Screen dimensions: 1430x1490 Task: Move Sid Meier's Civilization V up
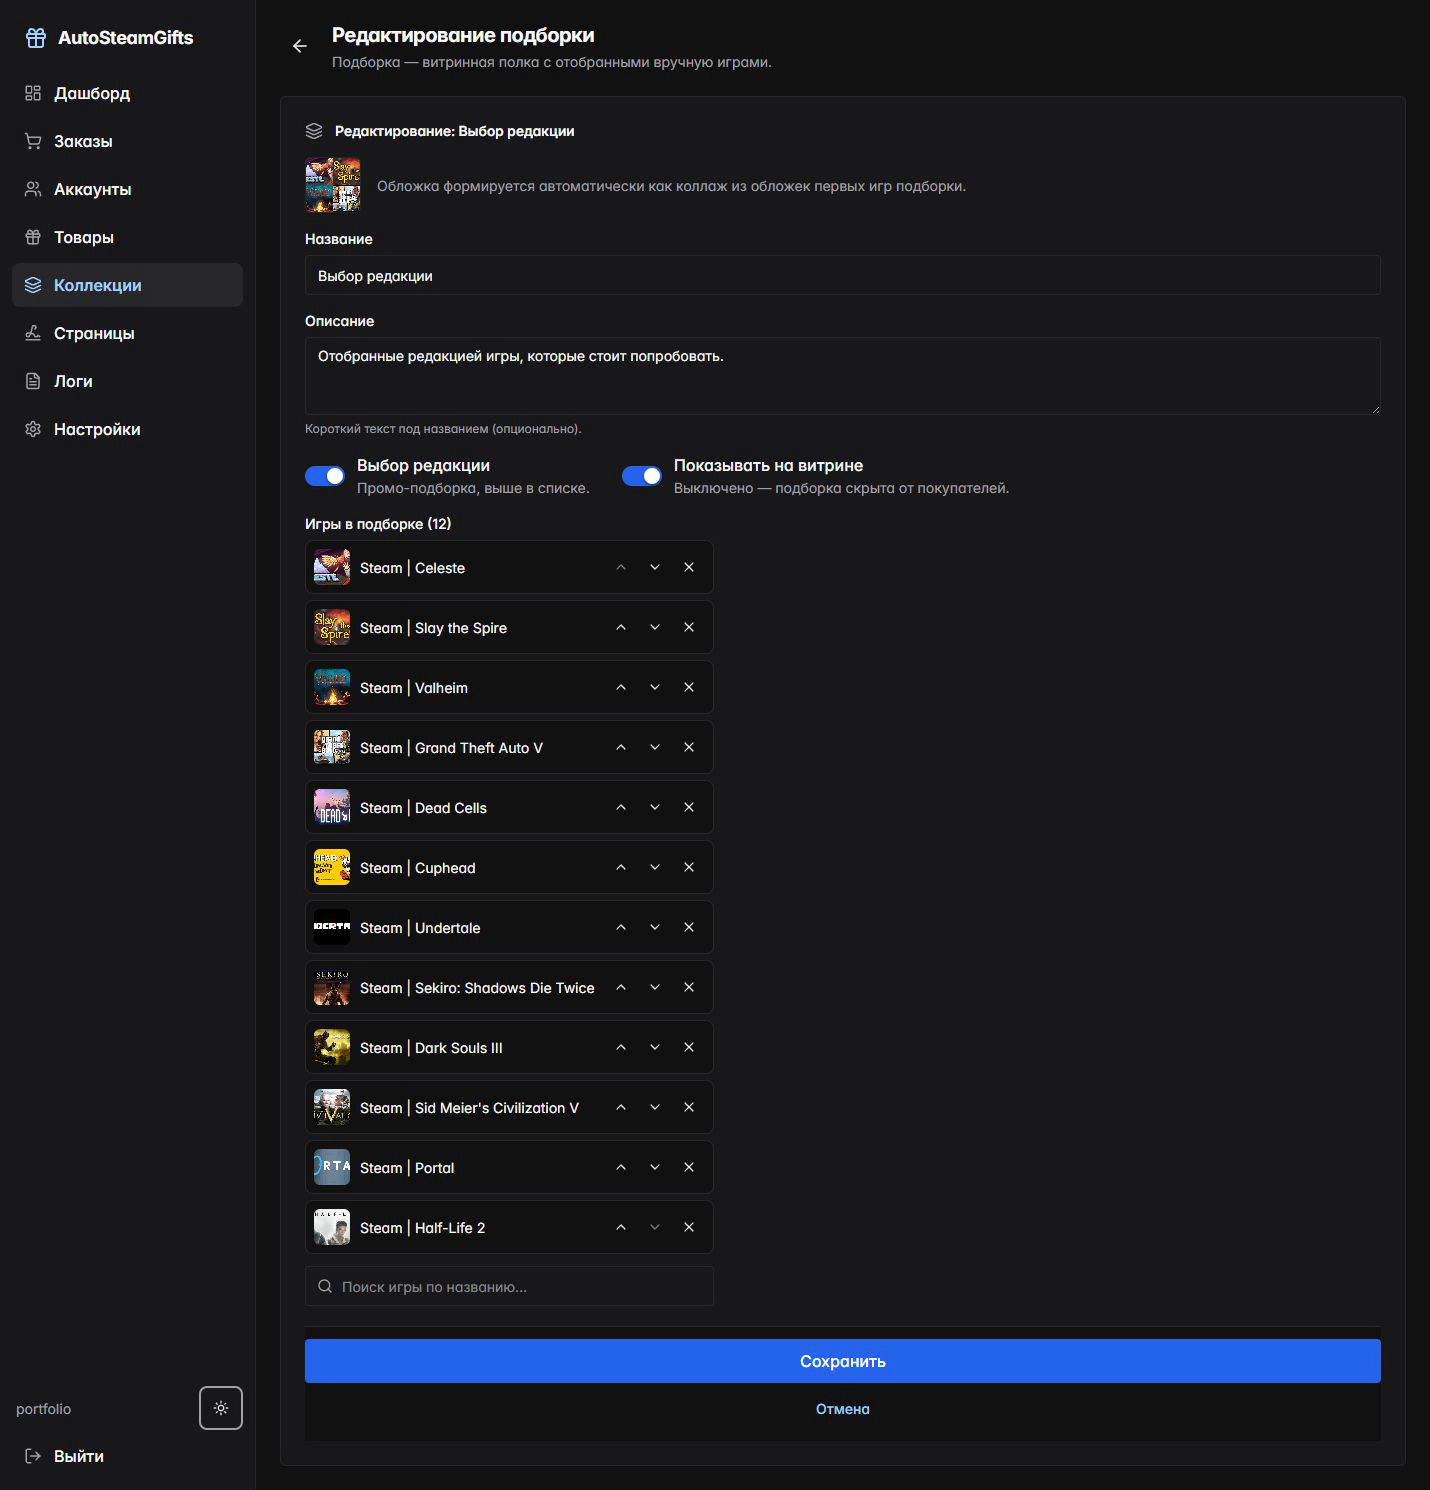pos(621,1107)
